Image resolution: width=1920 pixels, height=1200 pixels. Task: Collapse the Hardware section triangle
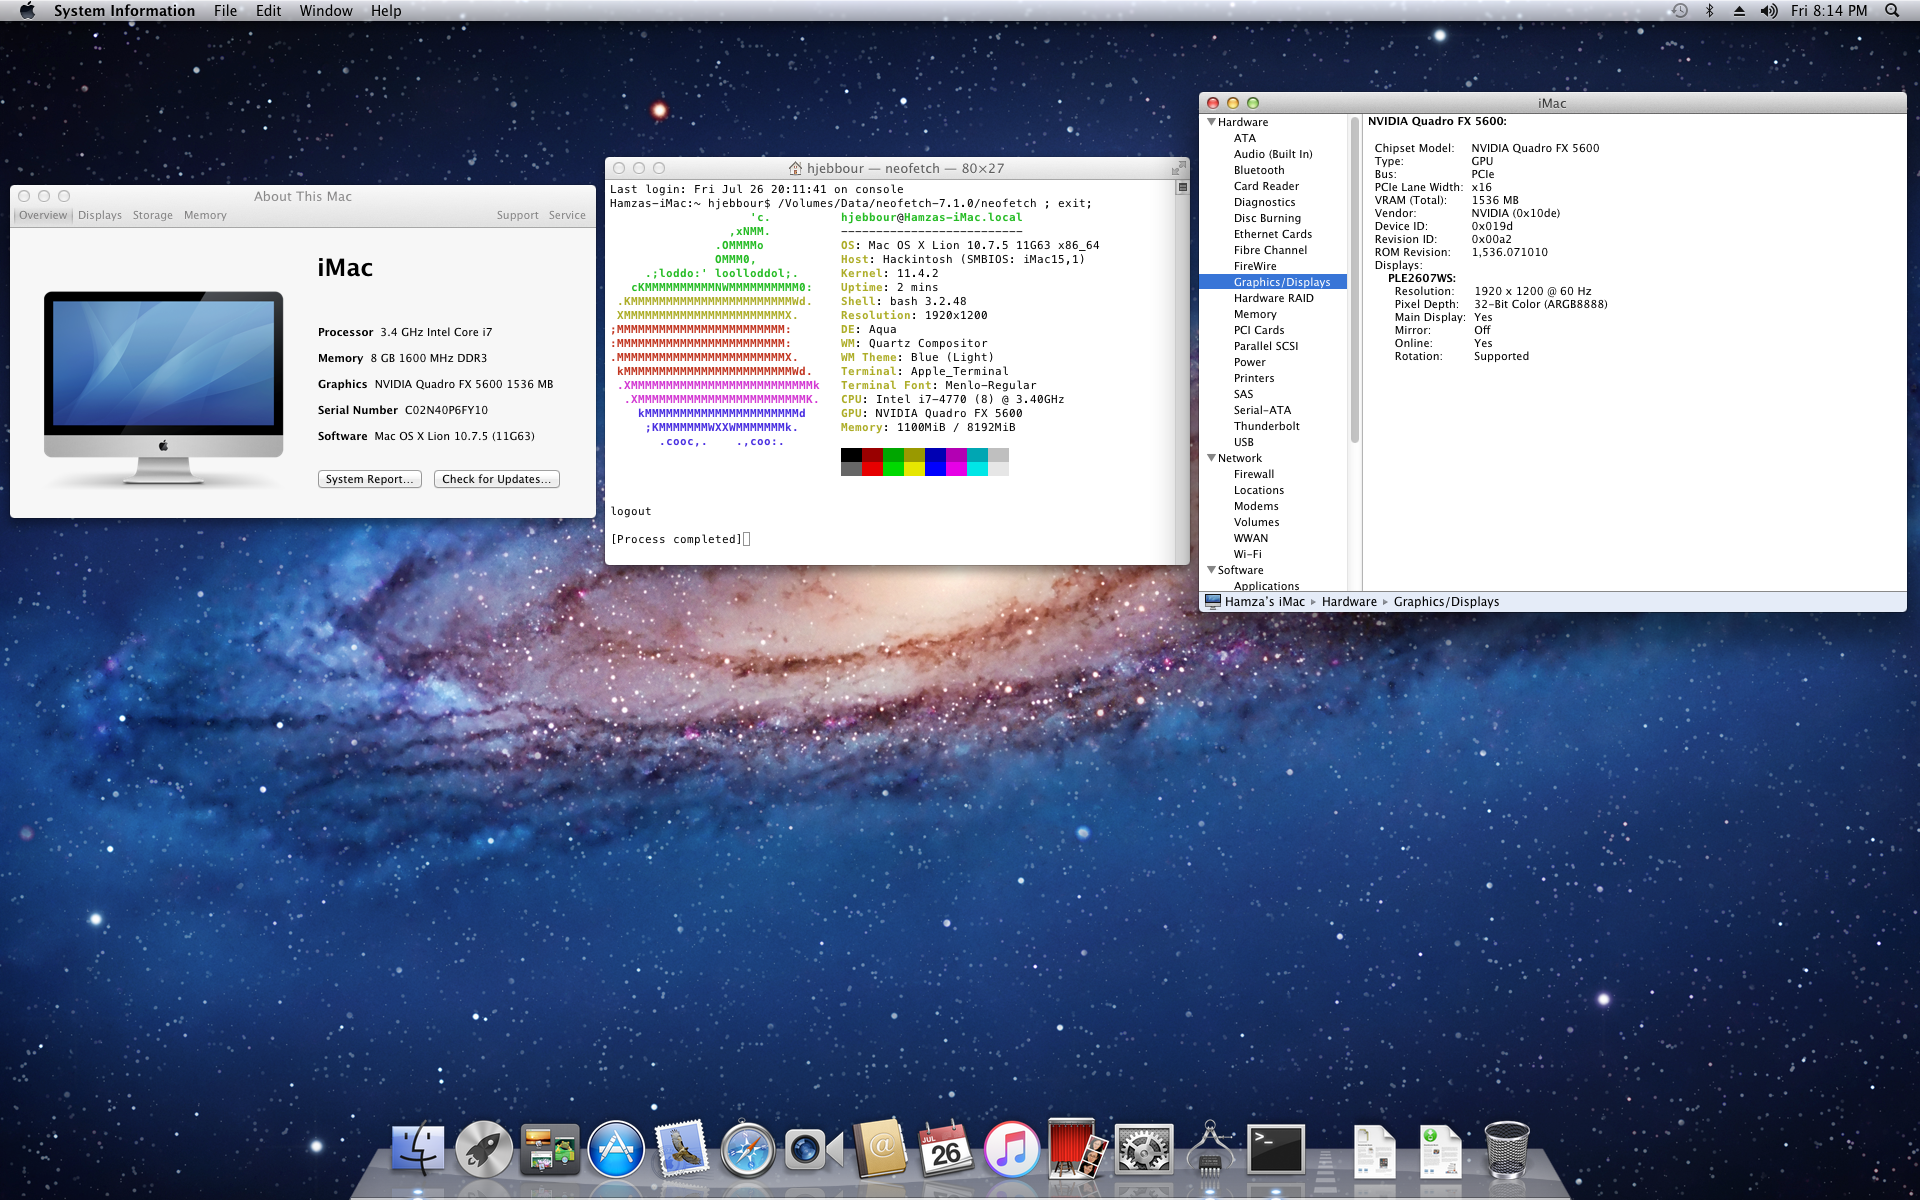click(1211, 122)
